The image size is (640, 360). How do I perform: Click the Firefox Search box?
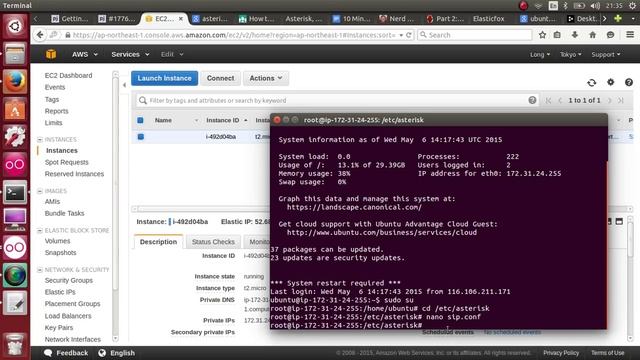475,35
